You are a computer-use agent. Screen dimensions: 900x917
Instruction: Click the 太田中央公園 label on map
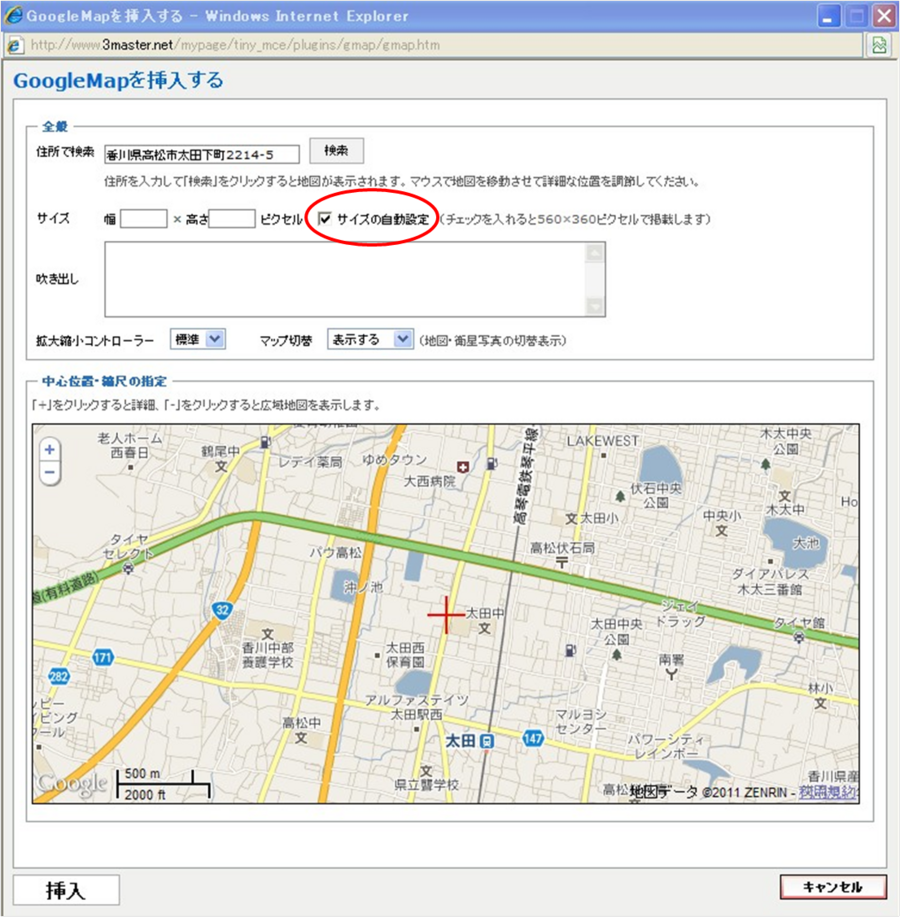pyautogui.click(x=616, y=632)
